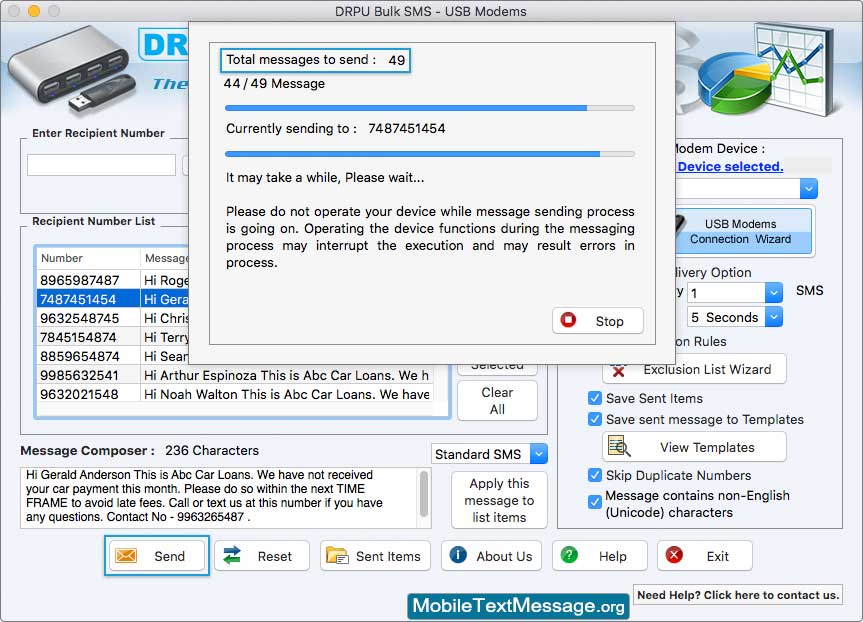The image size is (863, 622).
Task: Click the USB hub device image
Action: pyautogui.click(x=72, y=67)
